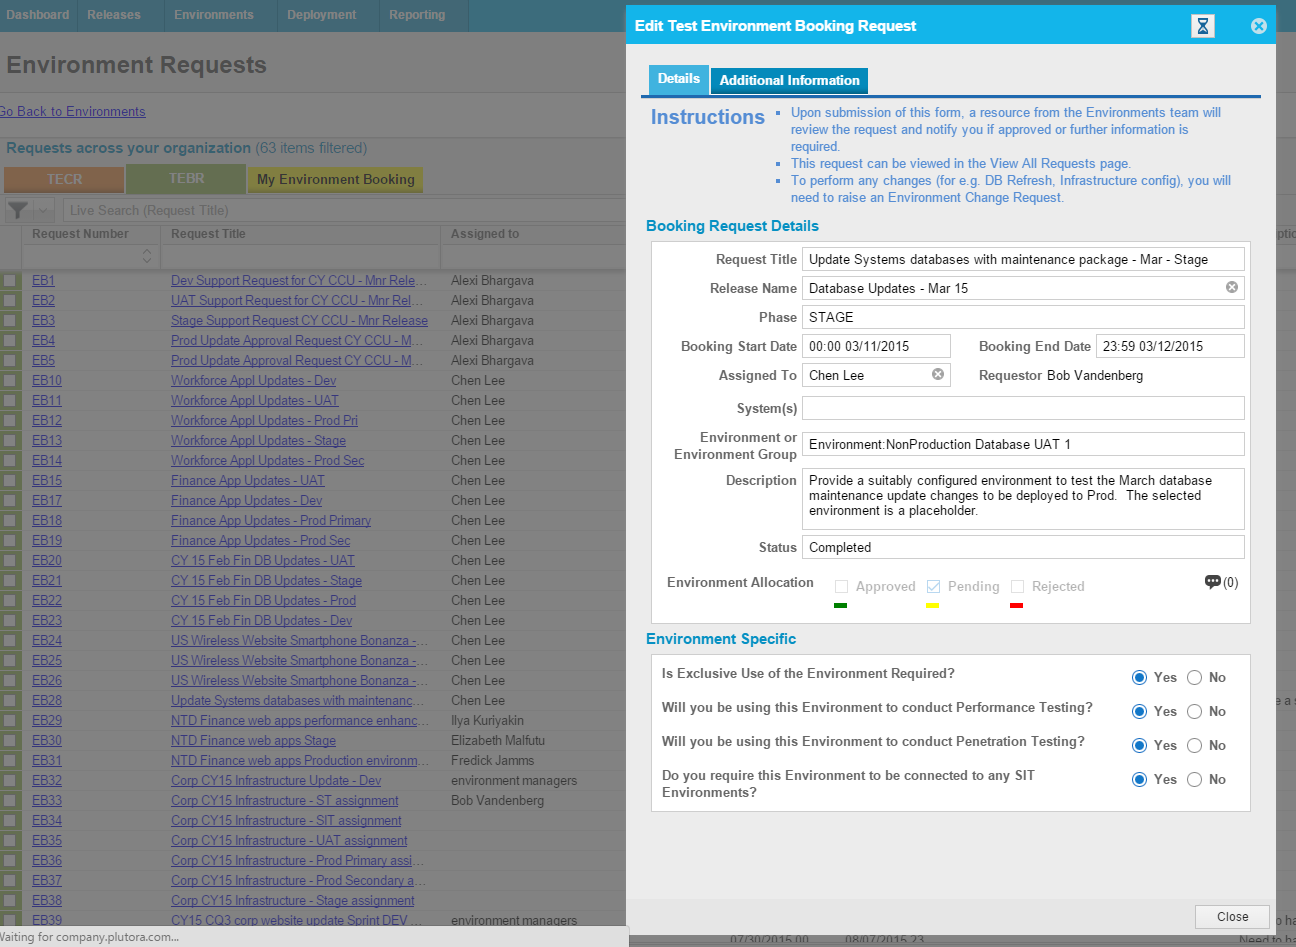Image resolution: width=1296 pixels, height=947 pixels.
Task: Tick the checkbox for row EB1
Action: click(x=10, y=281)
